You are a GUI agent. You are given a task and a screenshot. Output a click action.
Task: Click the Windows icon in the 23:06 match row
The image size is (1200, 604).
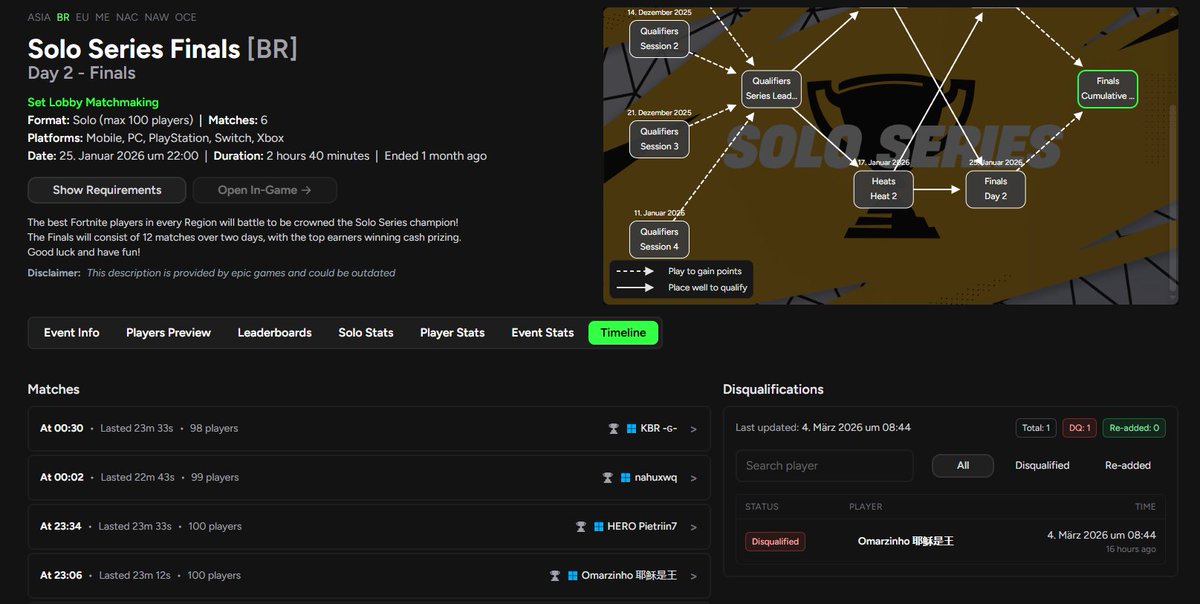573,575
